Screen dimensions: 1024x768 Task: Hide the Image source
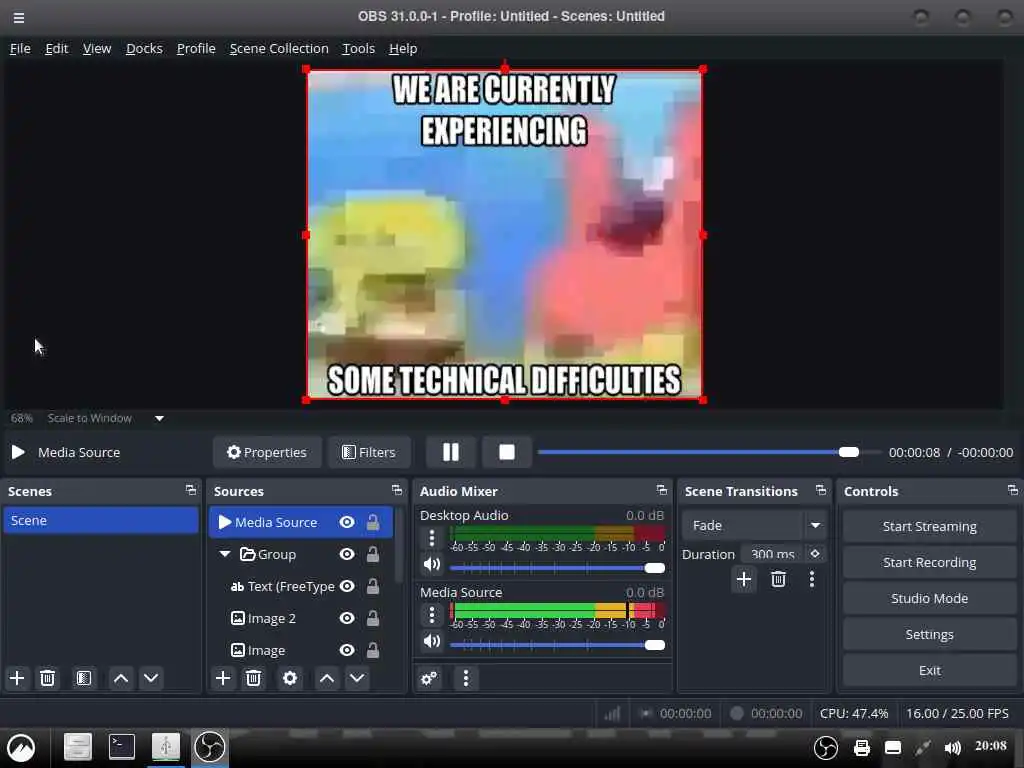pos(347,650)
